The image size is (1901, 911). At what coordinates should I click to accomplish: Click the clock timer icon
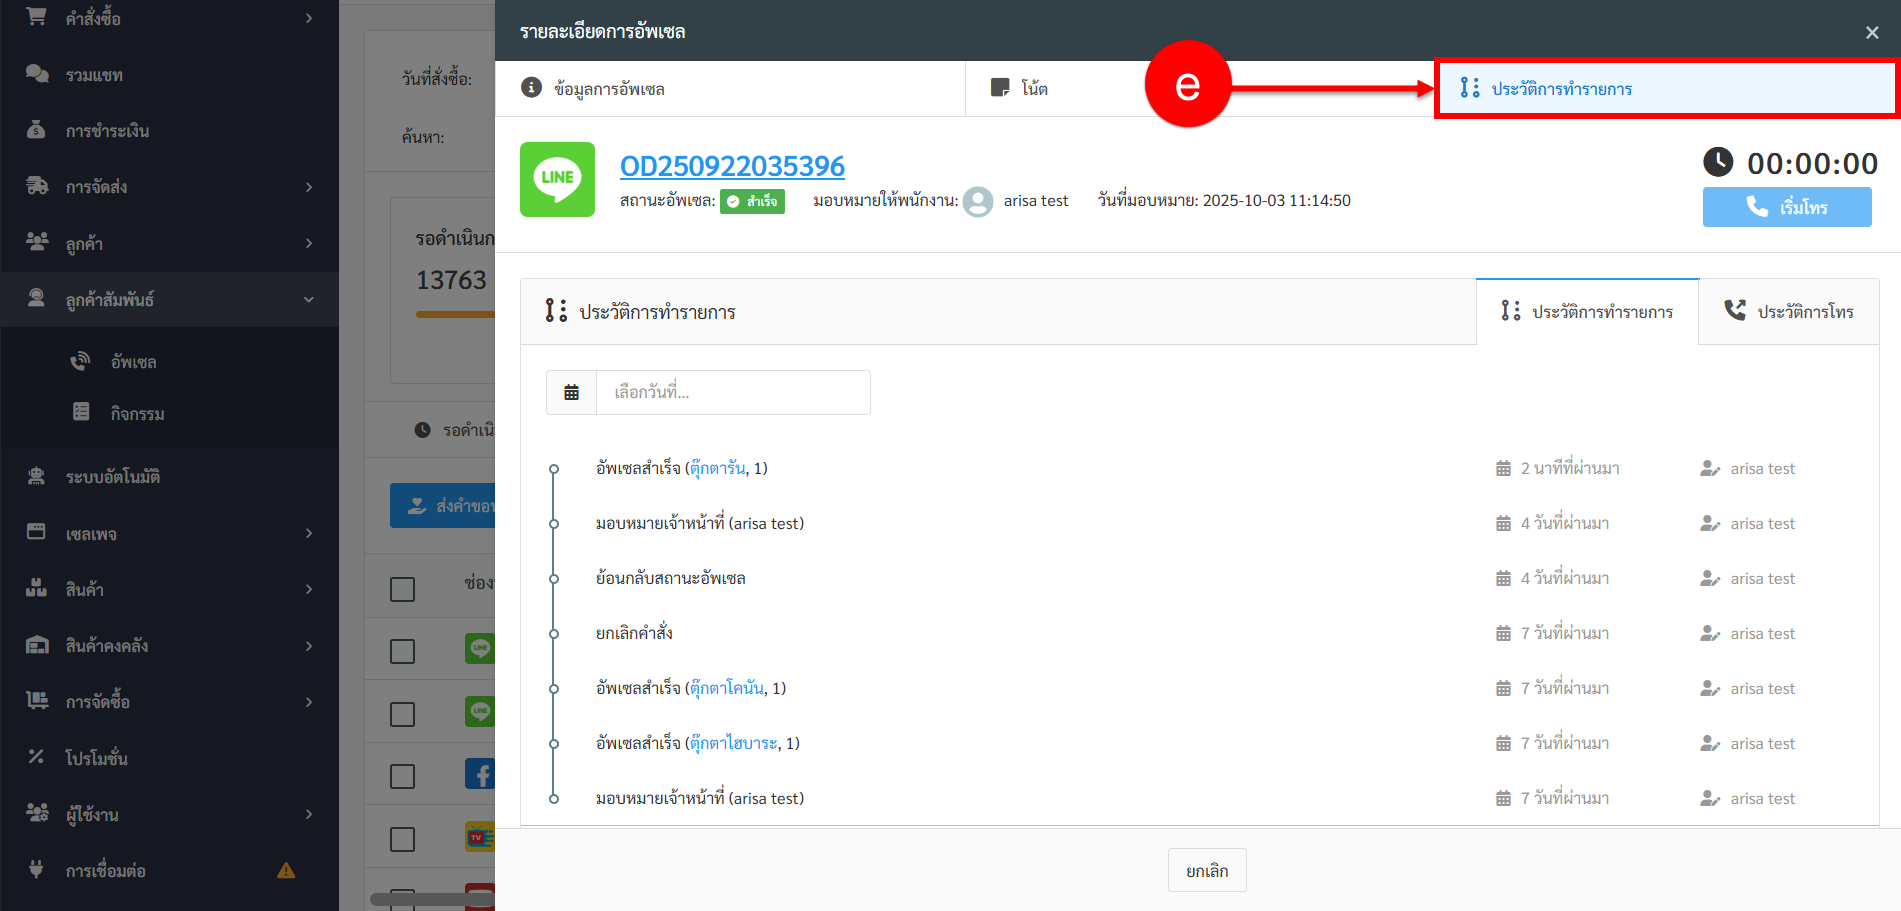[x=1717, y=162]
